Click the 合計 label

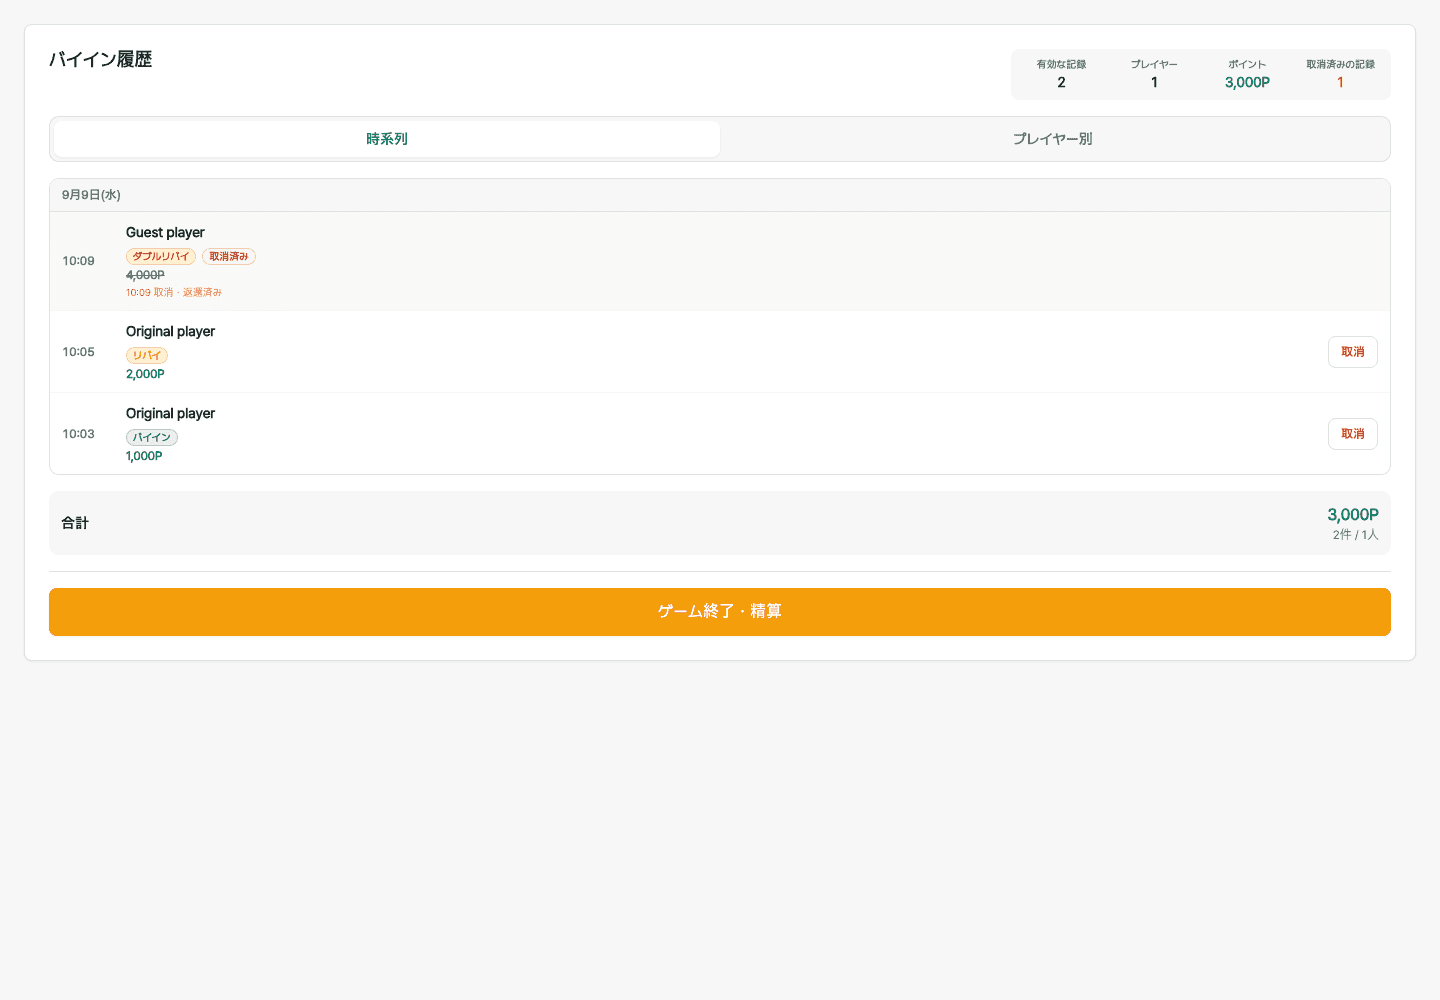click(75, 523)
